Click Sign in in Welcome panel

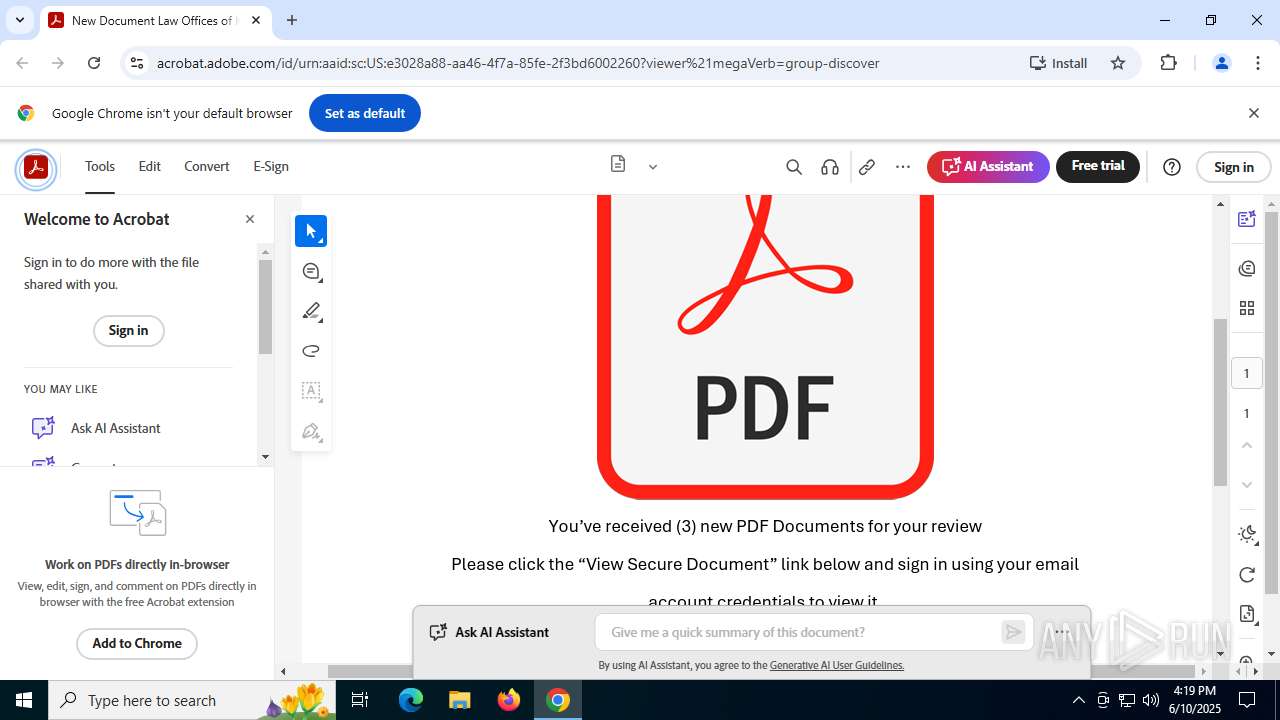point(128,331)
